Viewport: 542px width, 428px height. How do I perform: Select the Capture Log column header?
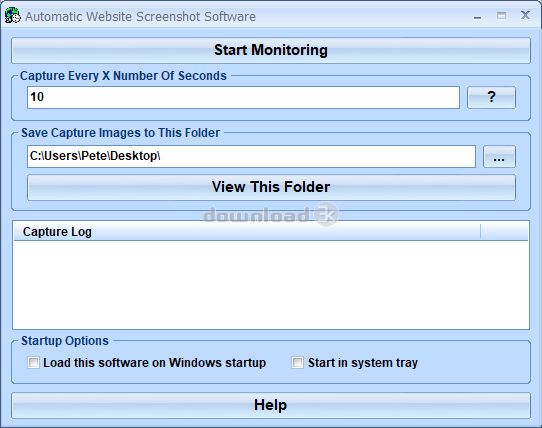[247, 231]
